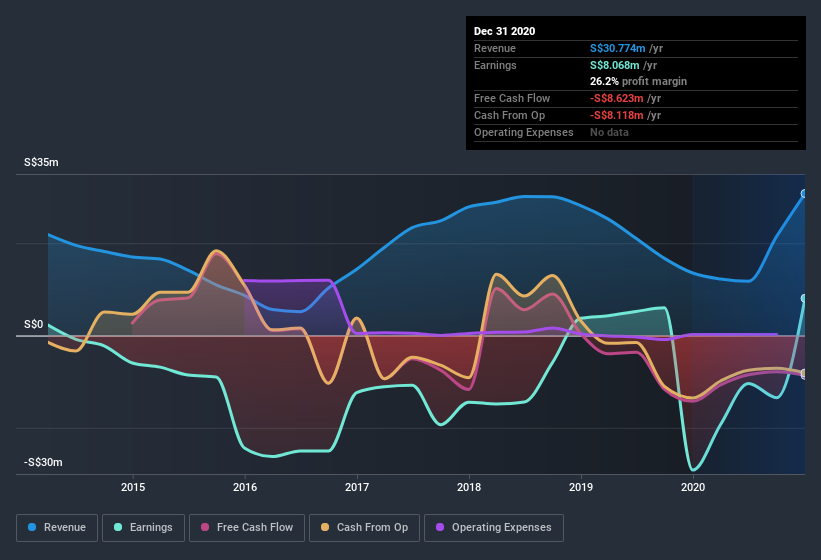Click the teal Earnings legend dot
Viewport: 821px width, 560px height.
118,527
